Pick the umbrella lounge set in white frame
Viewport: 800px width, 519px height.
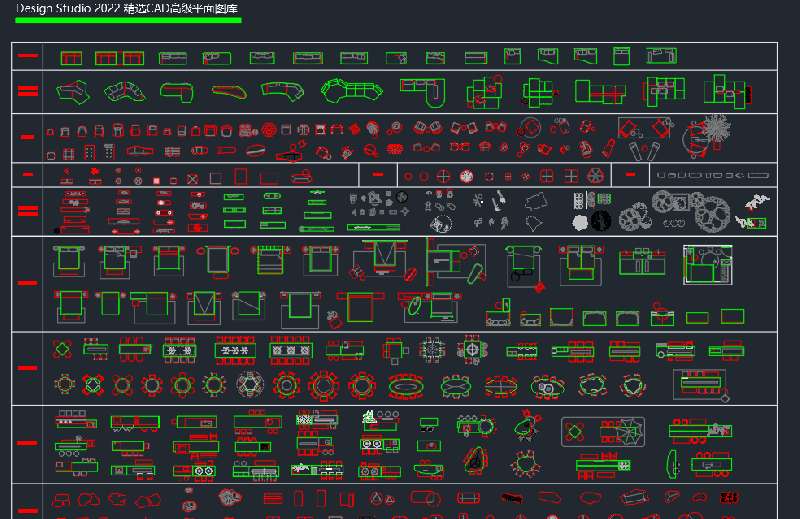[x=598, y=432]
